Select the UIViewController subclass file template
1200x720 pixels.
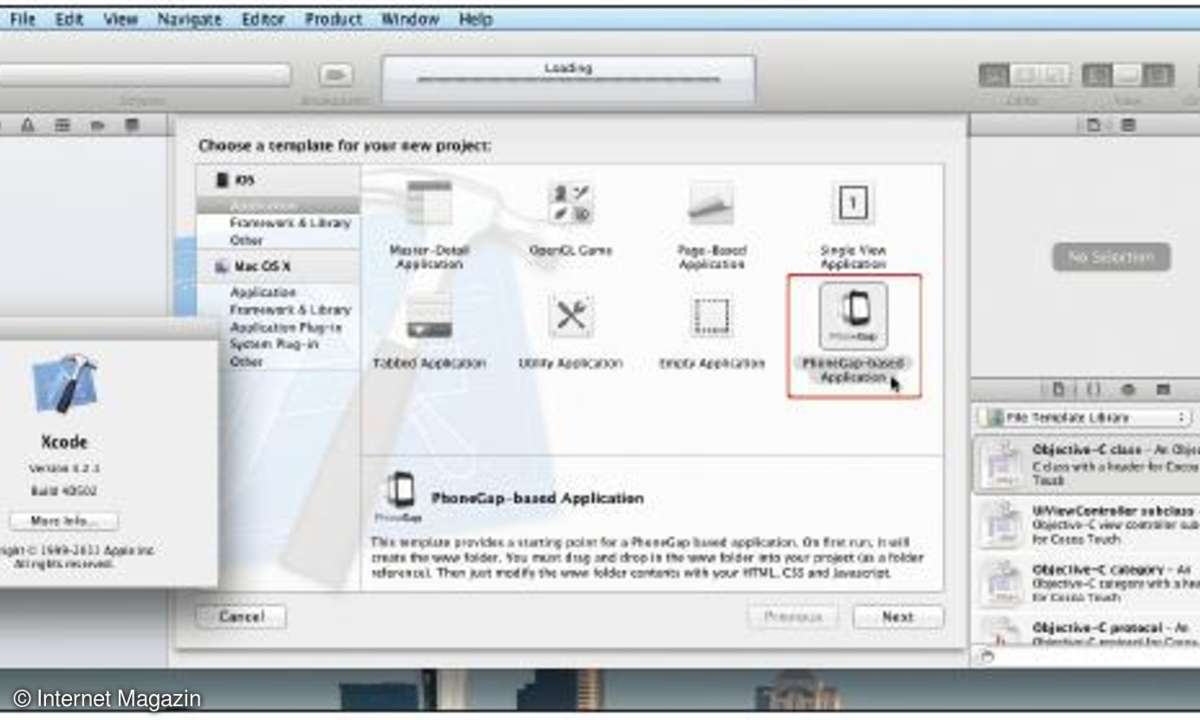1085,524
